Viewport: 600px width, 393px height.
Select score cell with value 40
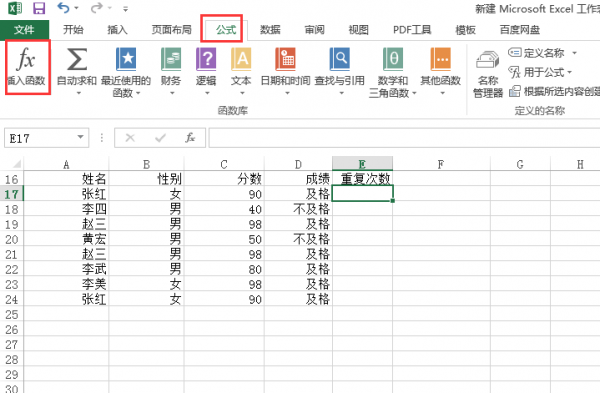tap(224, 209)
